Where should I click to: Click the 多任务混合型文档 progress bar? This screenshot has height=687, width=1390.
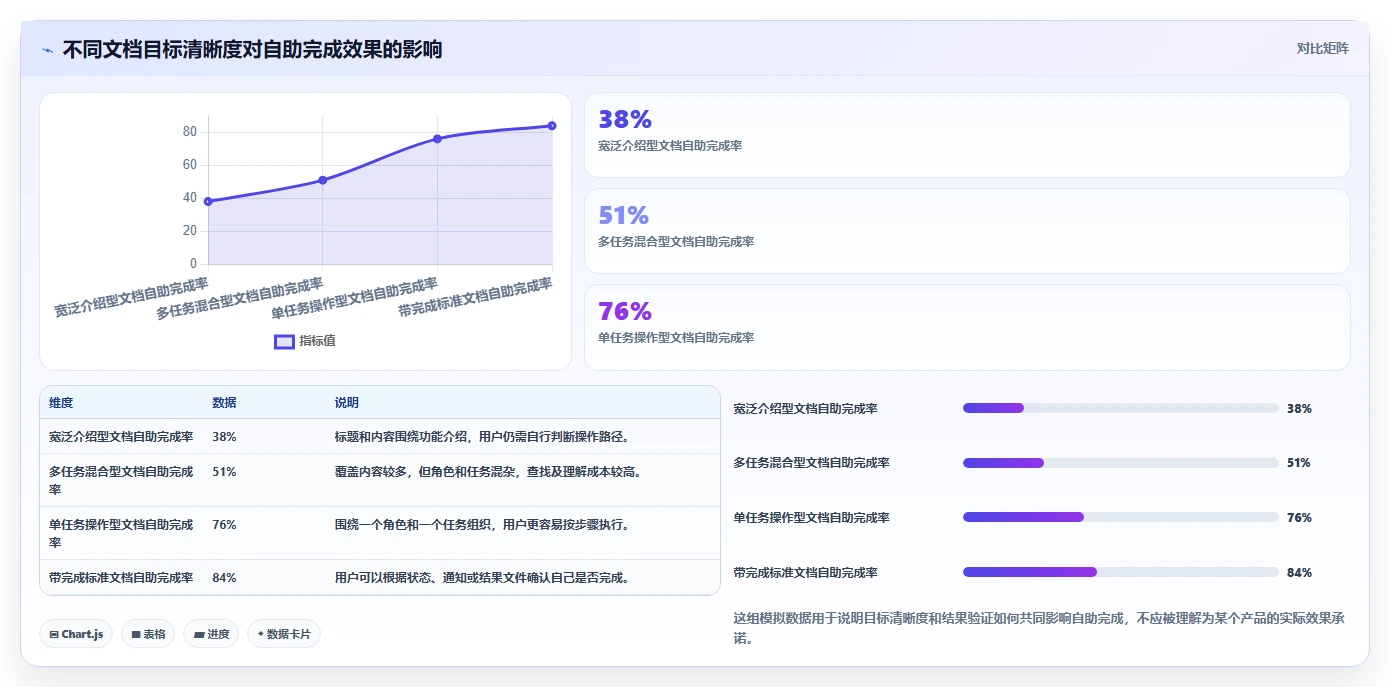tap(1120, 463)
